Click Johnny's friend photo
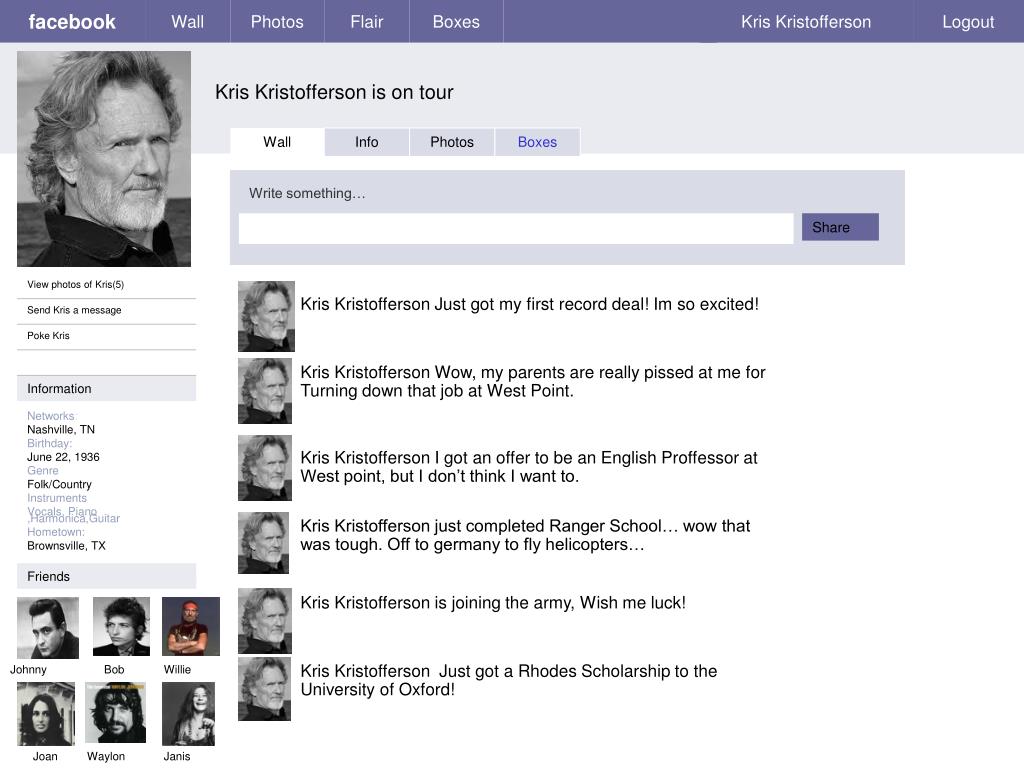This screenshot has height=768, width=1024. (48, 628)
